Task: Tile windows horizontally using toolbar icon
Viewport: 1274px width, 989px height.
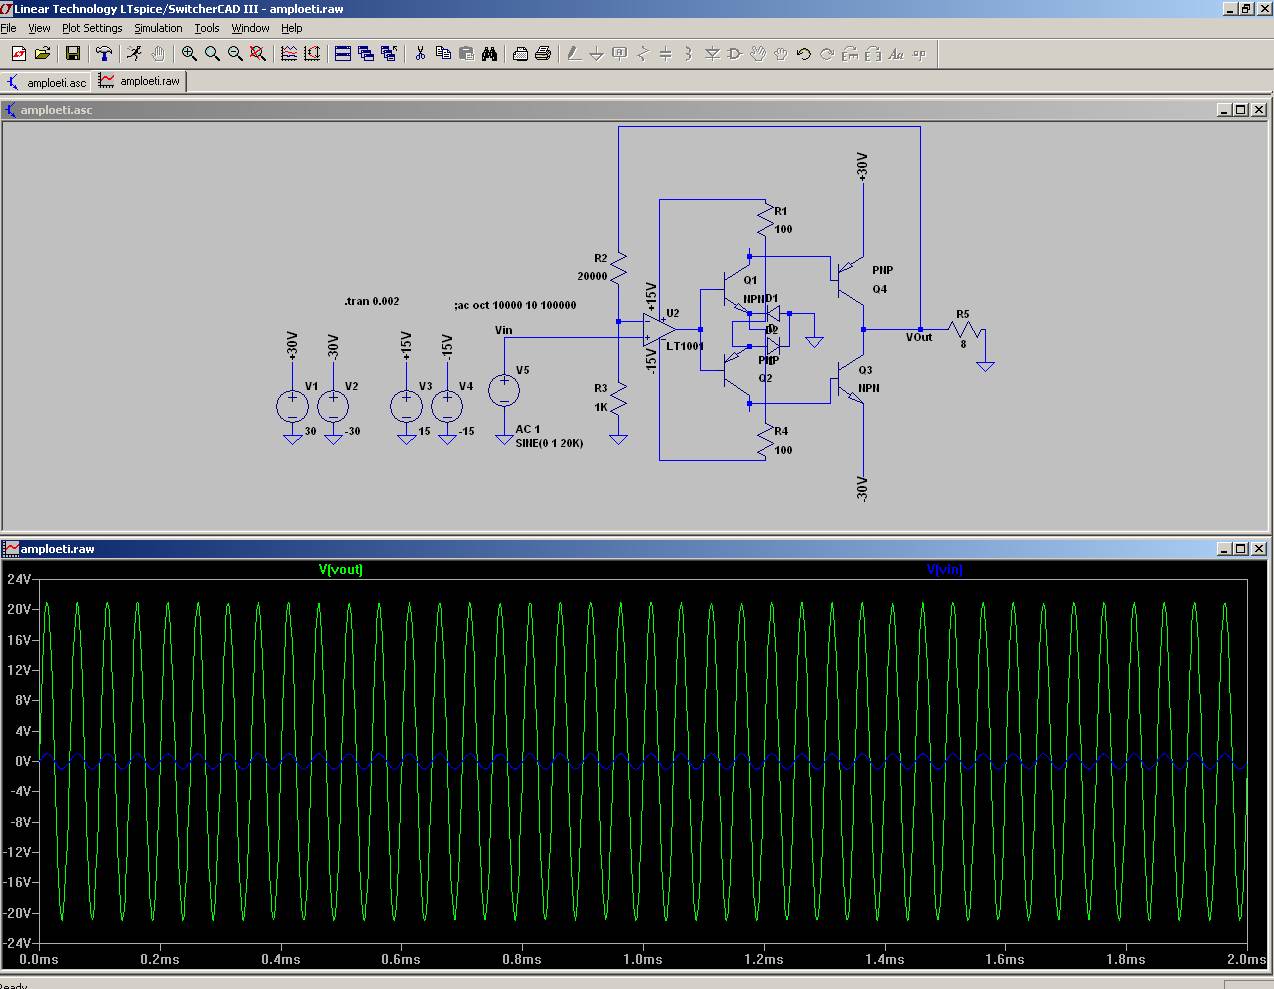Action: (x=343, y=54)
